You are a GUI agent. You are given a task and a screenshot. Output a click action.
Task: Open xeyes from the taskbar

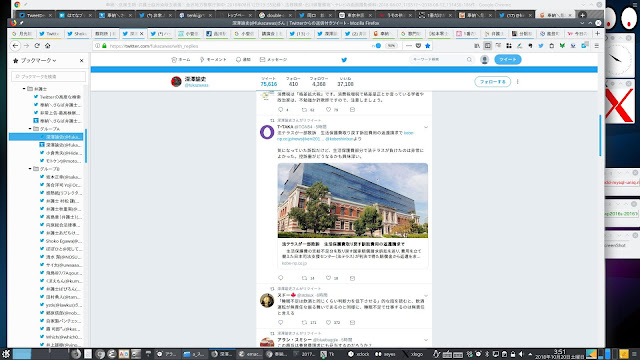386,354
